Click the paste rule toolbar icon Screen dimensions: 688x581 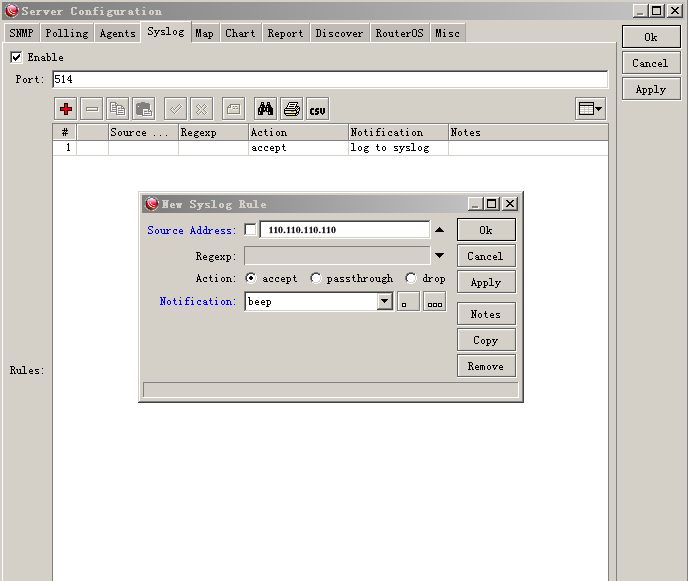pos(143,109)
